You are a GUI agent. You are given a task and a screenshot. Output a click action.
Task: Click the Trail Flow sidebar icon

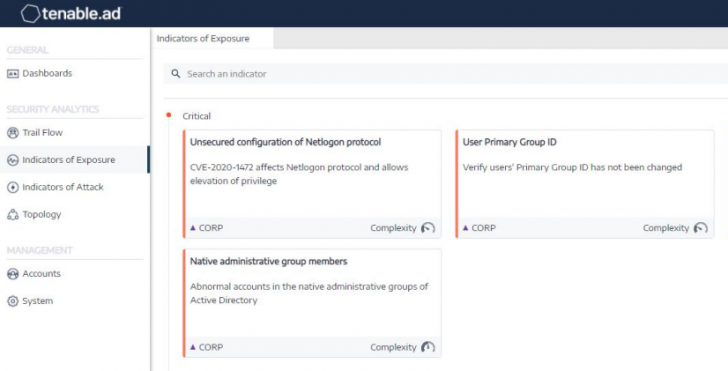[13, 133]
